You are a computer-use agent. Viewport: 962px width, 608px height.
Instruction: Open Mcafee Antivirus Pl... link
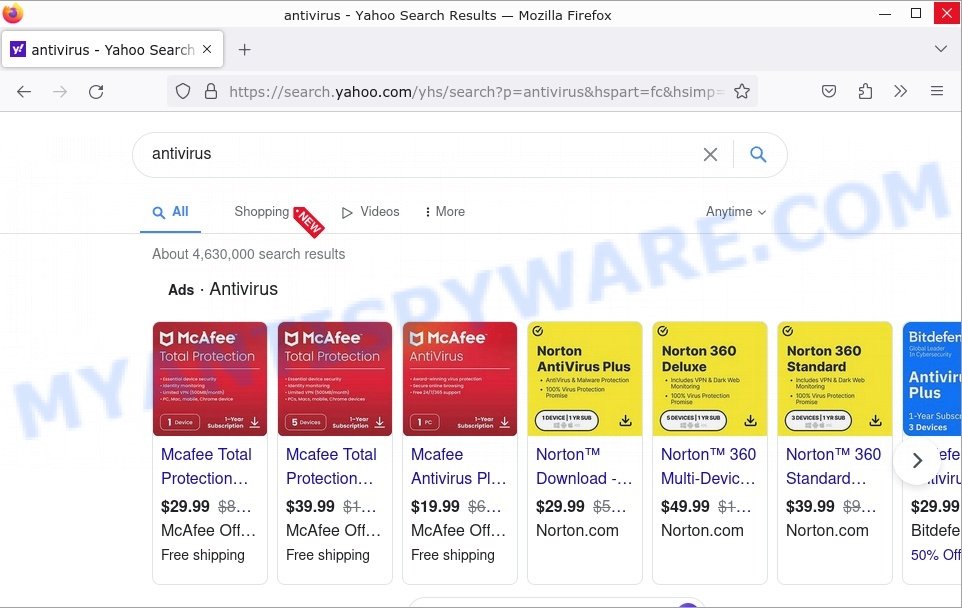click(459, 466)
